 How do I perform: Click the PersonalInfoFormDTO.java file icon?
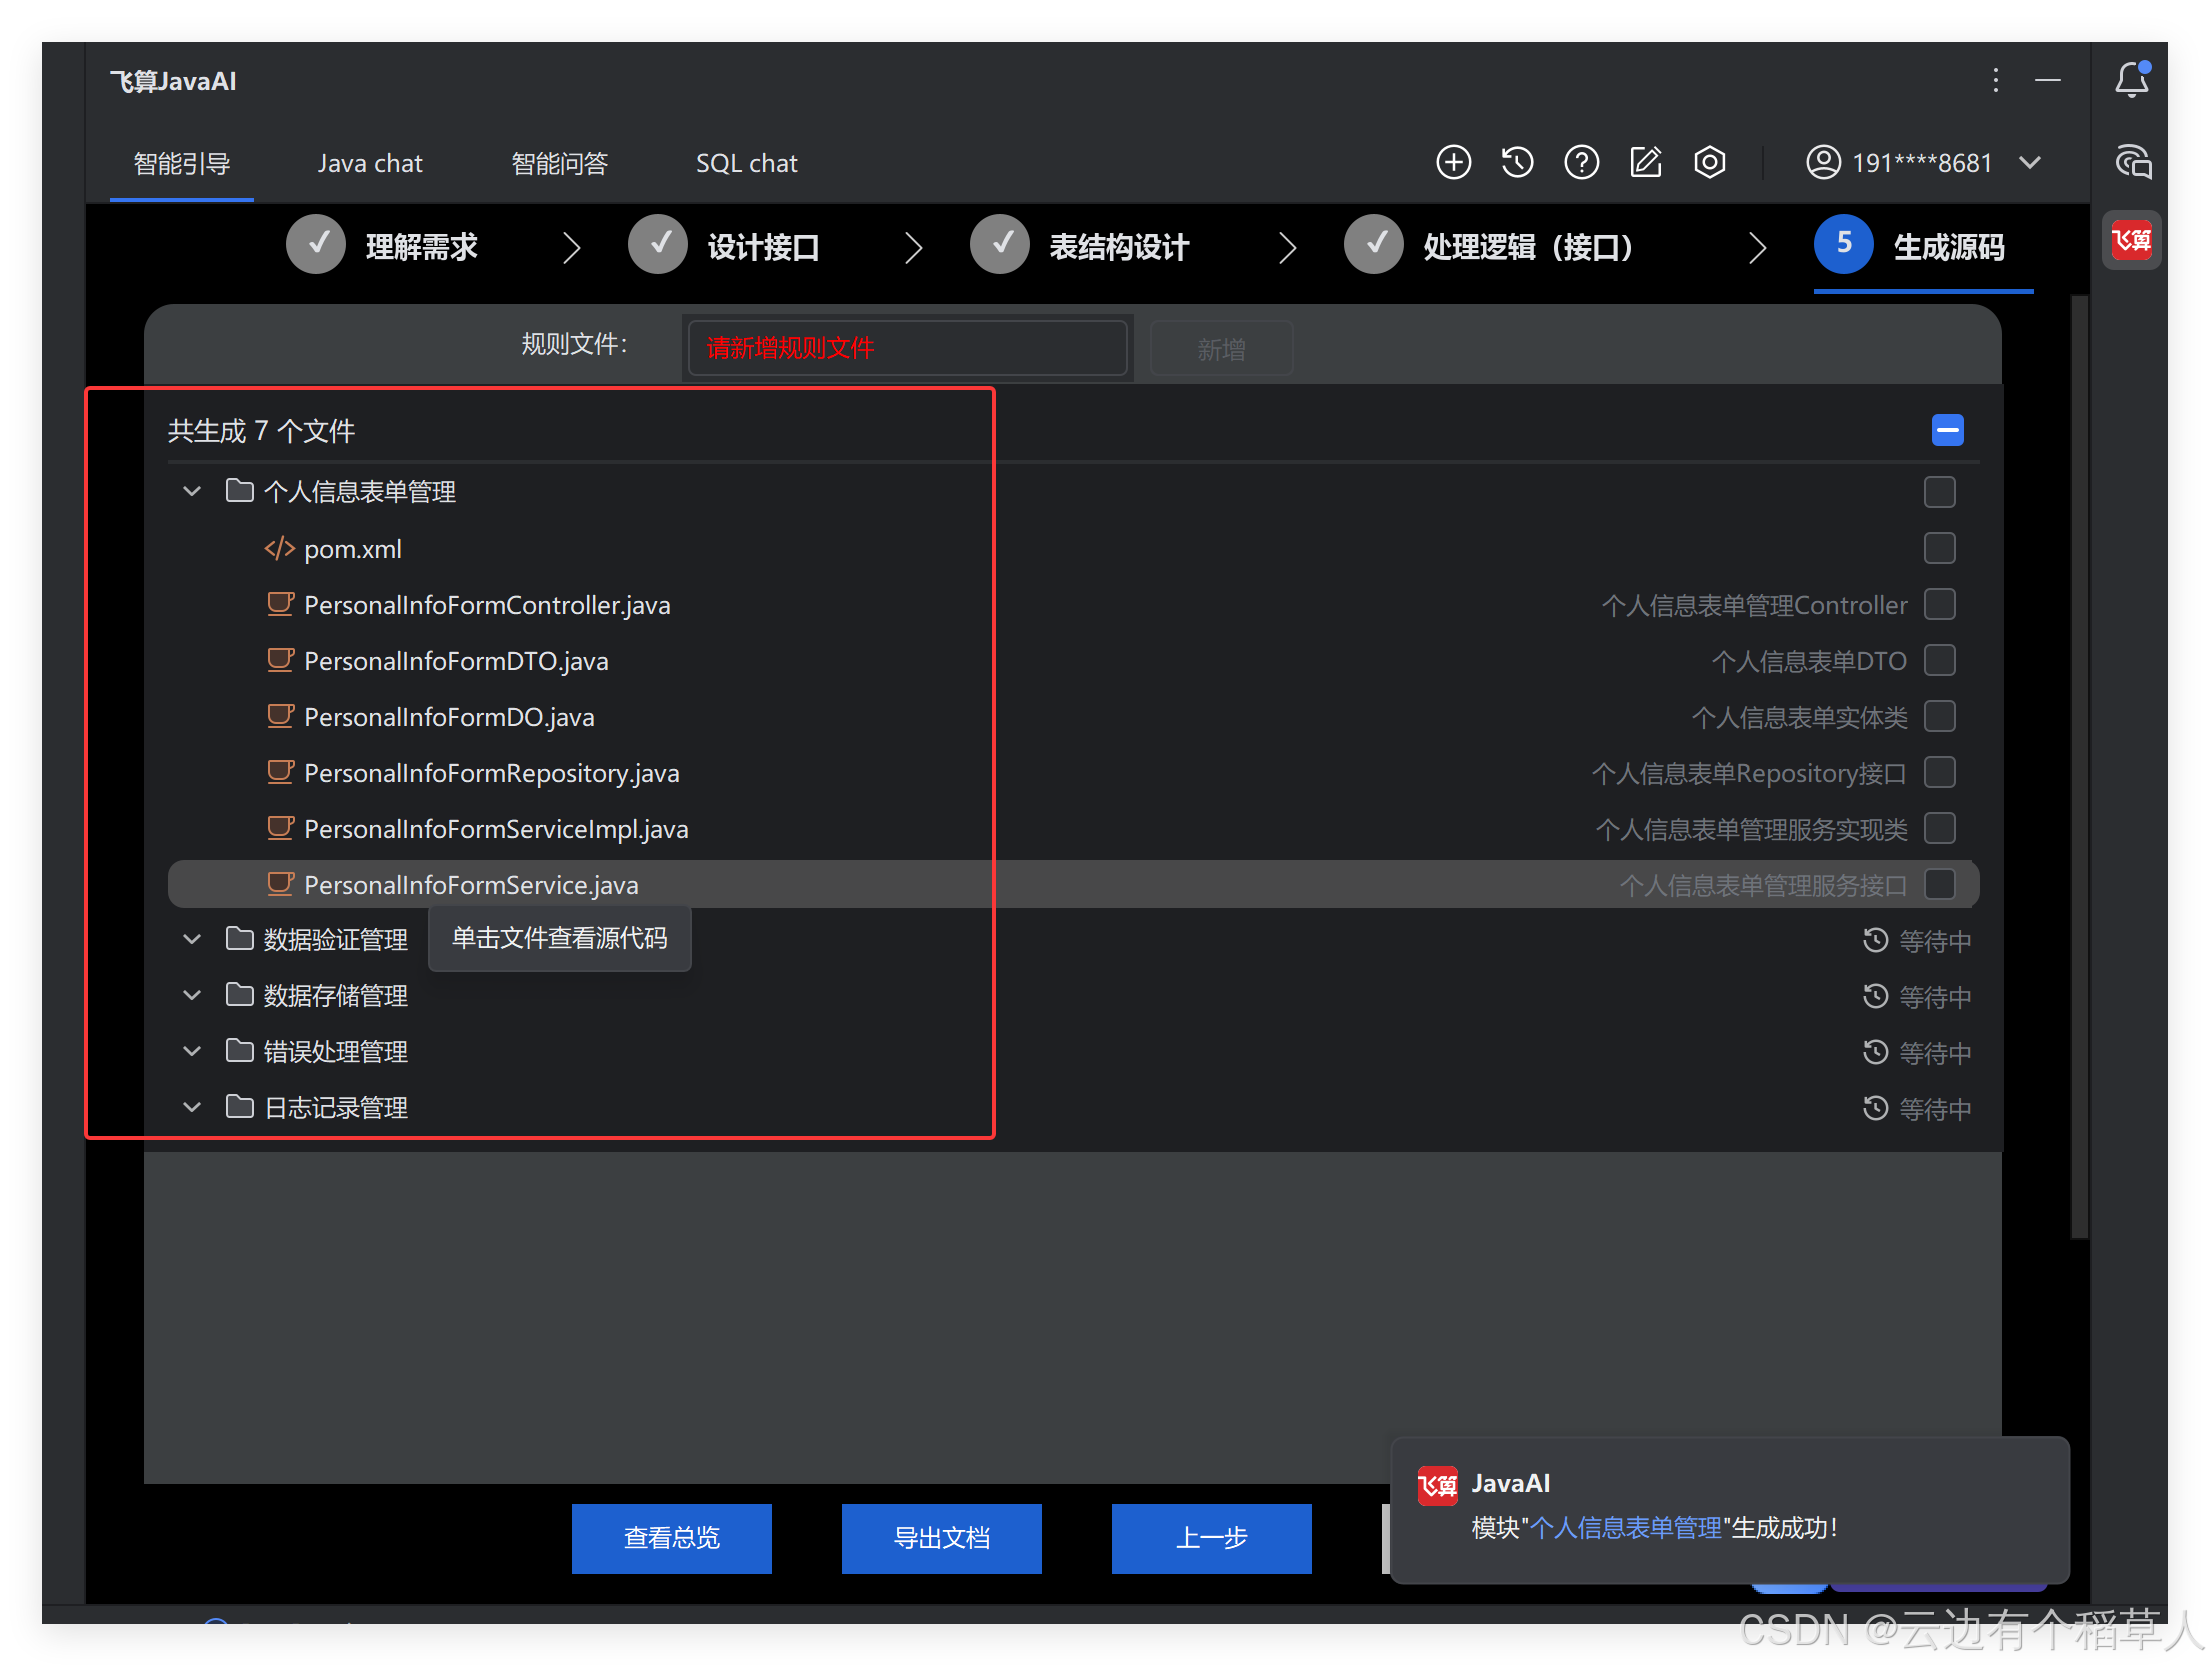[x=280, y=660]
